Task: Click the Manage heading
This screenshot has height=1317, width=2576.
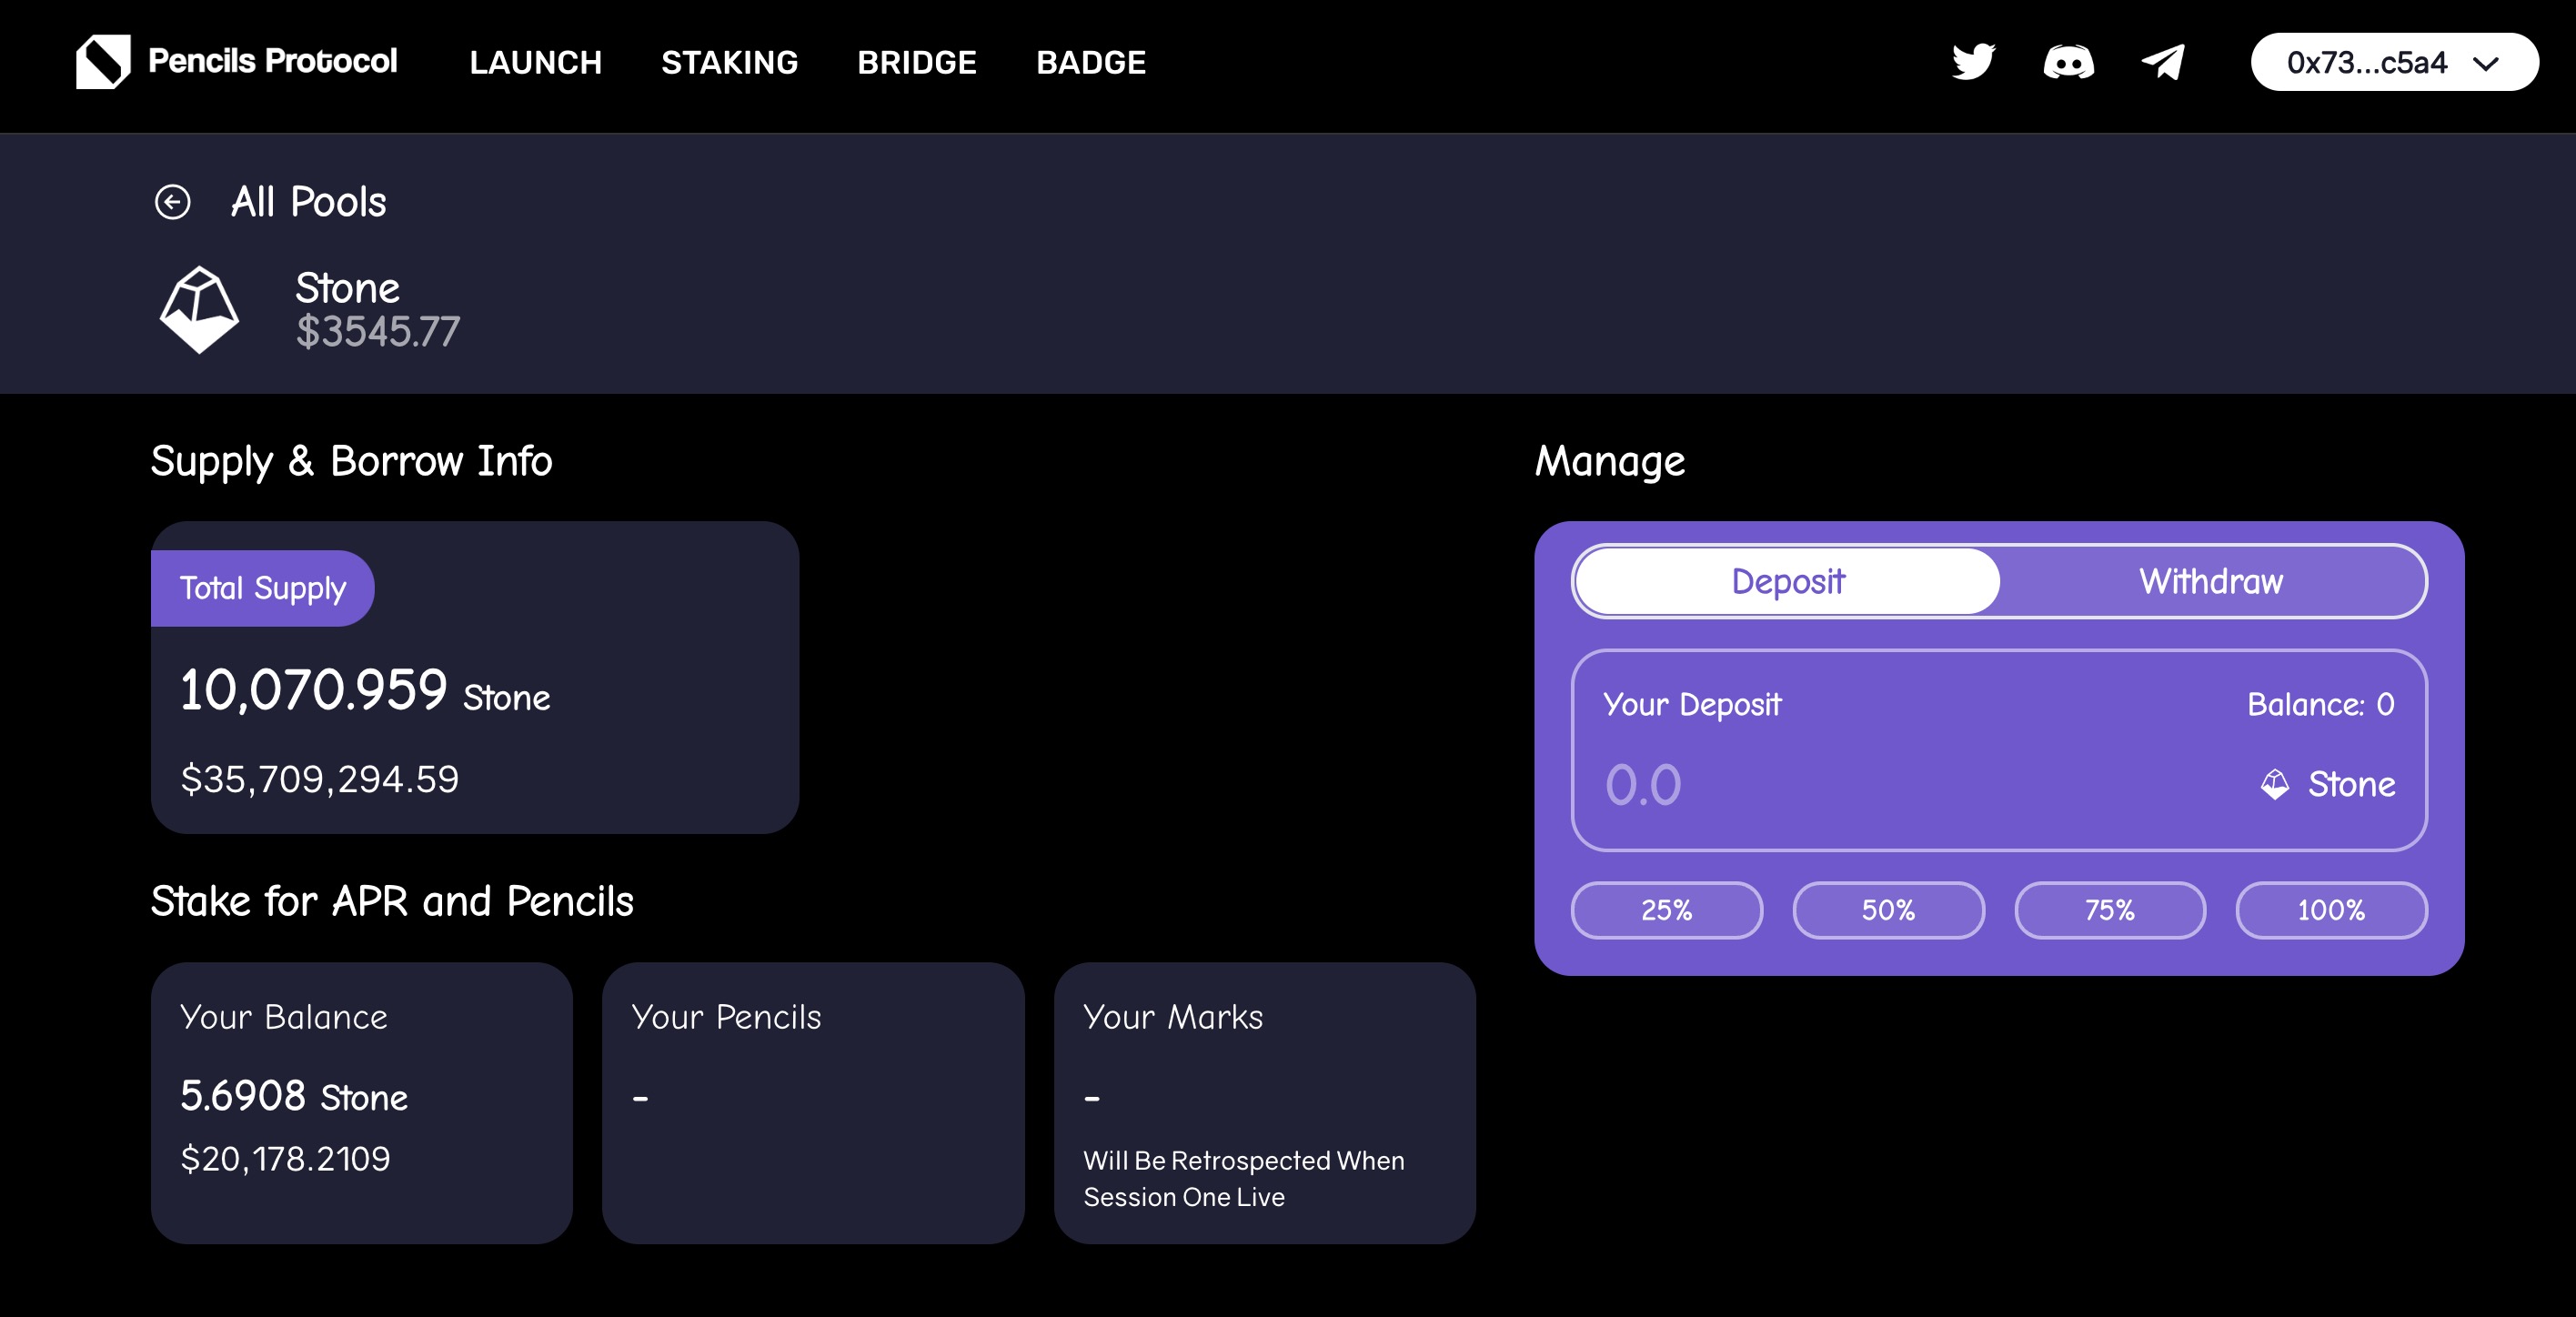Action: [x=1610, y=462]
